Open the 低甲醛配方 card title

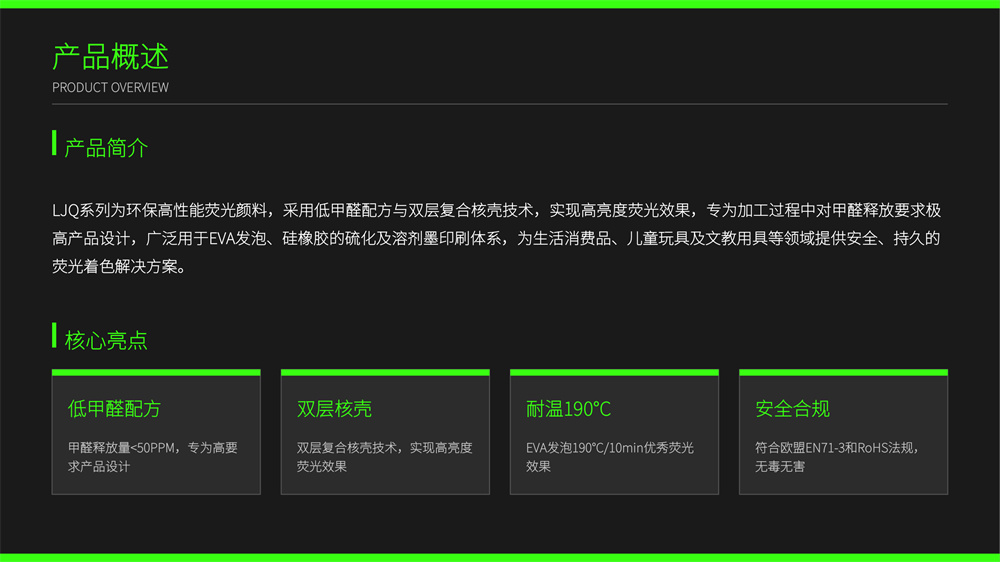pyautogui.click(x=114, y=409)
